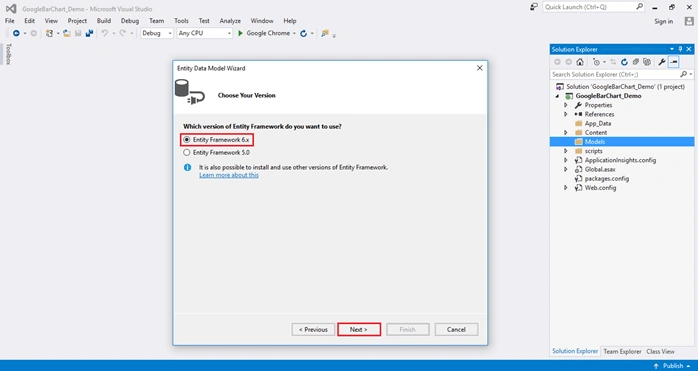Open the File menu
The image size is (698, 371).
click(10, 21)
